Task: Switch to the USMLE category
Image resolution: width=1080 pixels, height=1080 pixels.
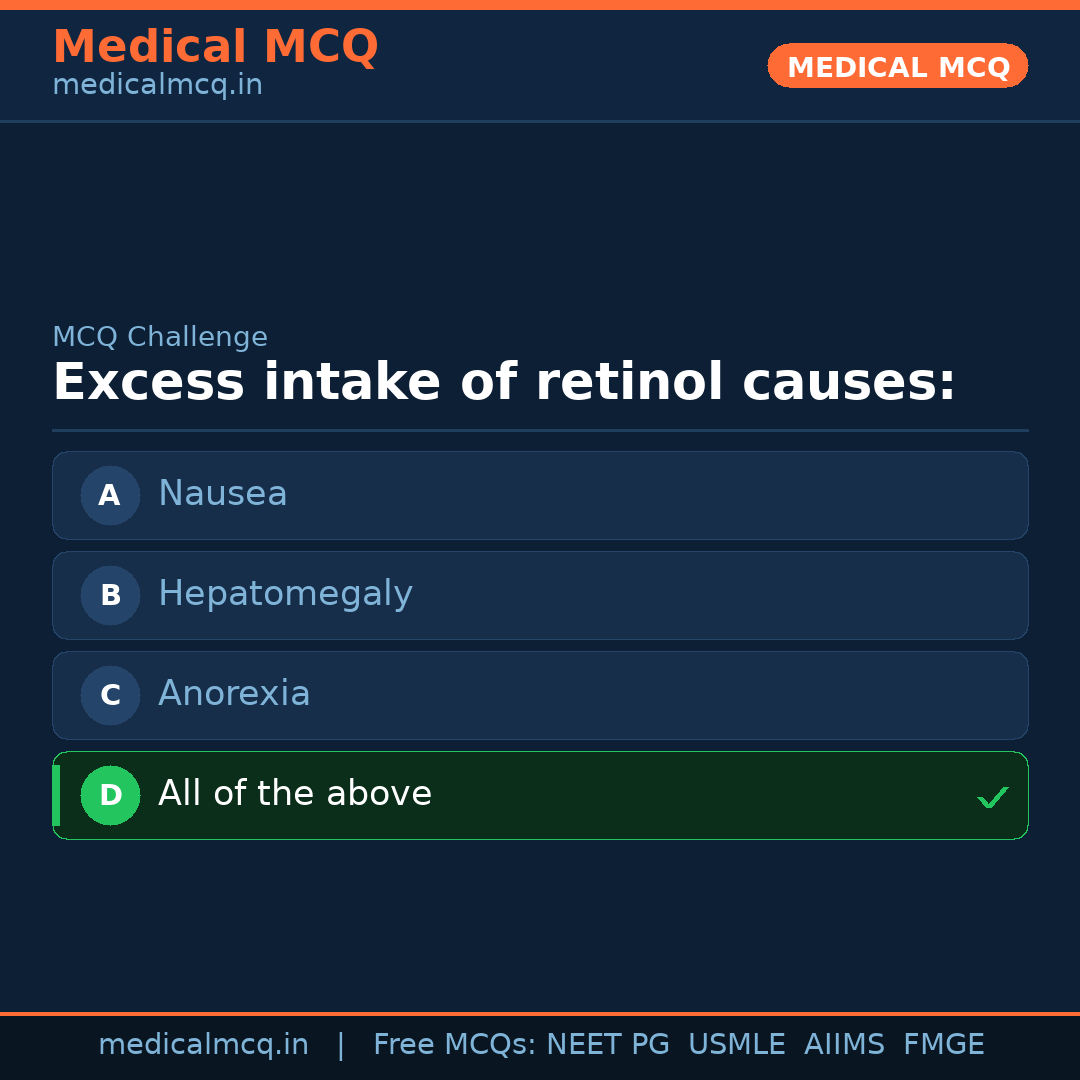Action: click(737, 1043)
